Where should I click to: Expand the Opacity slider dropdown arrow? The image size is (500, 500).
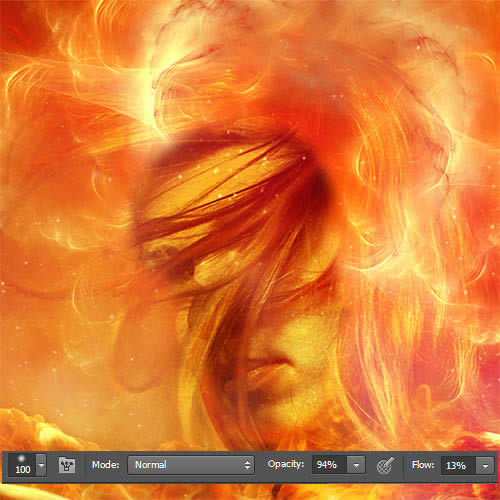tap(356, 465)
